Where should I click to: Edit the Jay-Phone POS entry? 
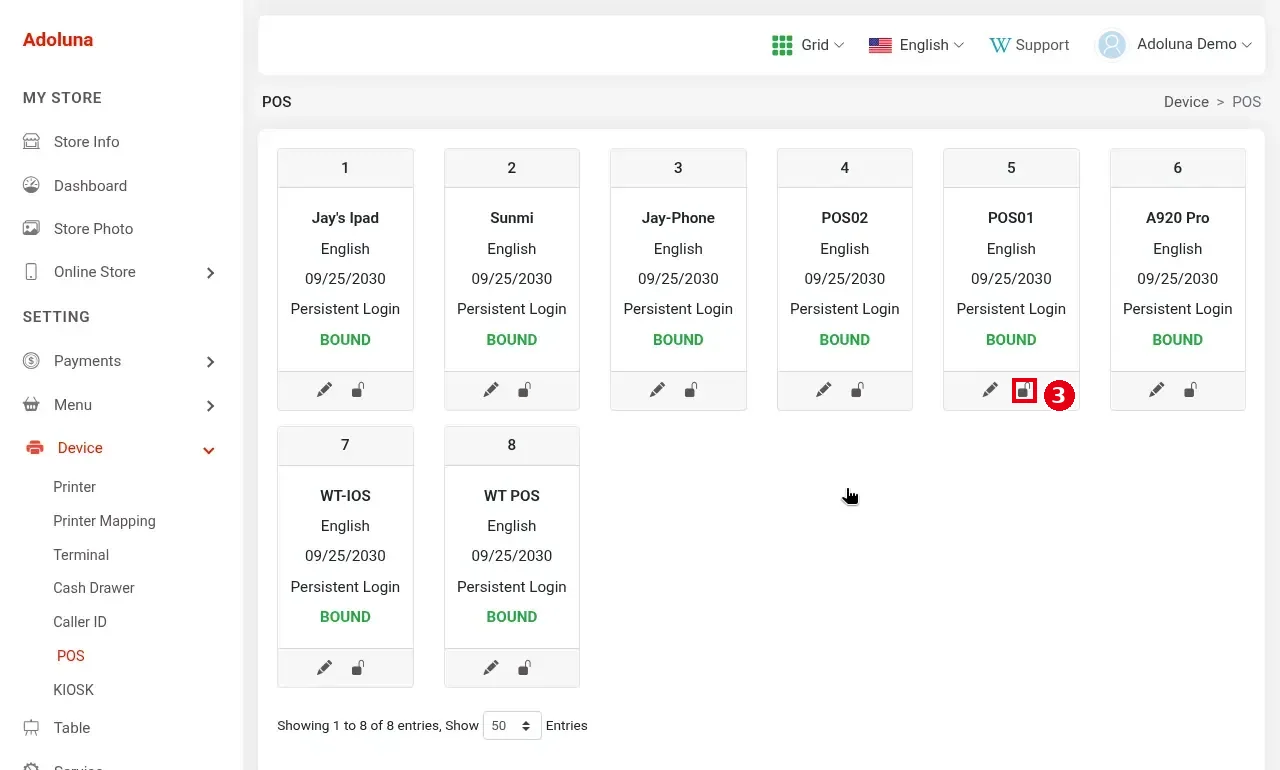pyautogui.click(x=657, y=390)
